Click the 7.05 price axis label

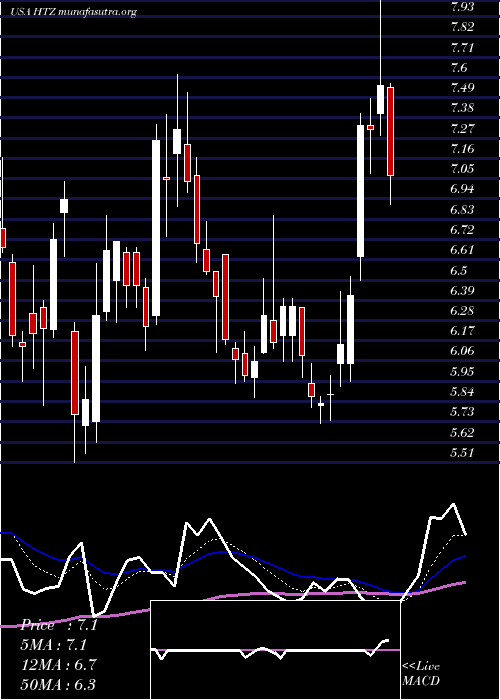pos(462,169)
